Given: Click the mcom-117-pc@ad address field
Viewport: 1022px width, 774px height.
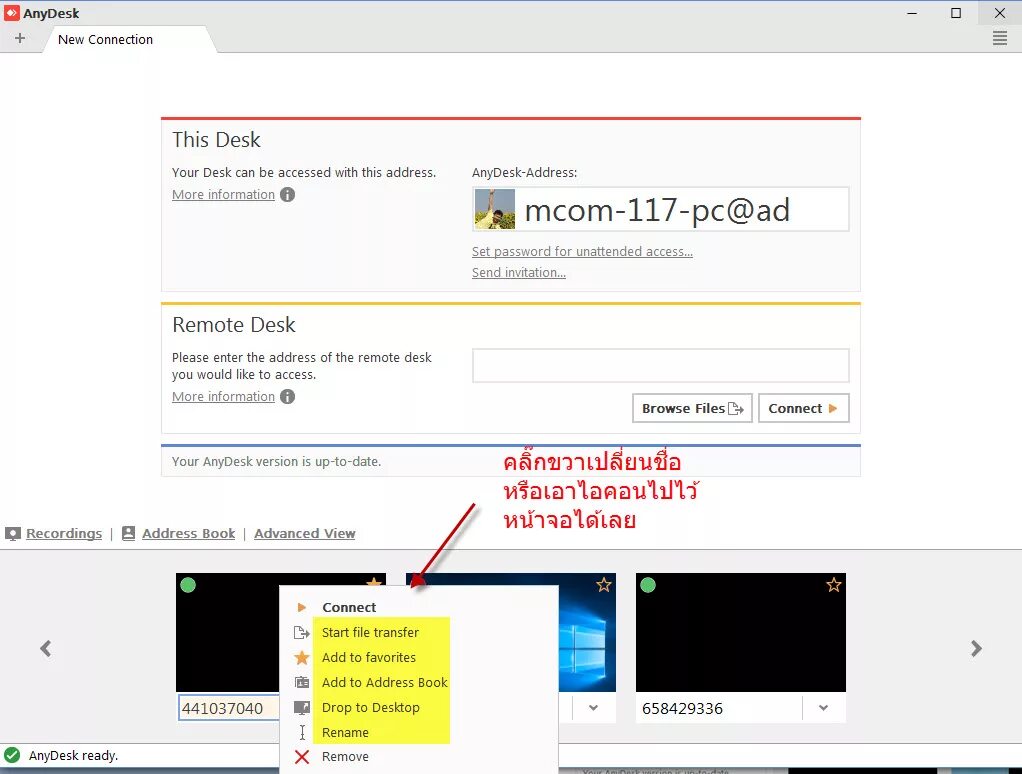Looking at the screenshot, I should (x=660, y=209).
